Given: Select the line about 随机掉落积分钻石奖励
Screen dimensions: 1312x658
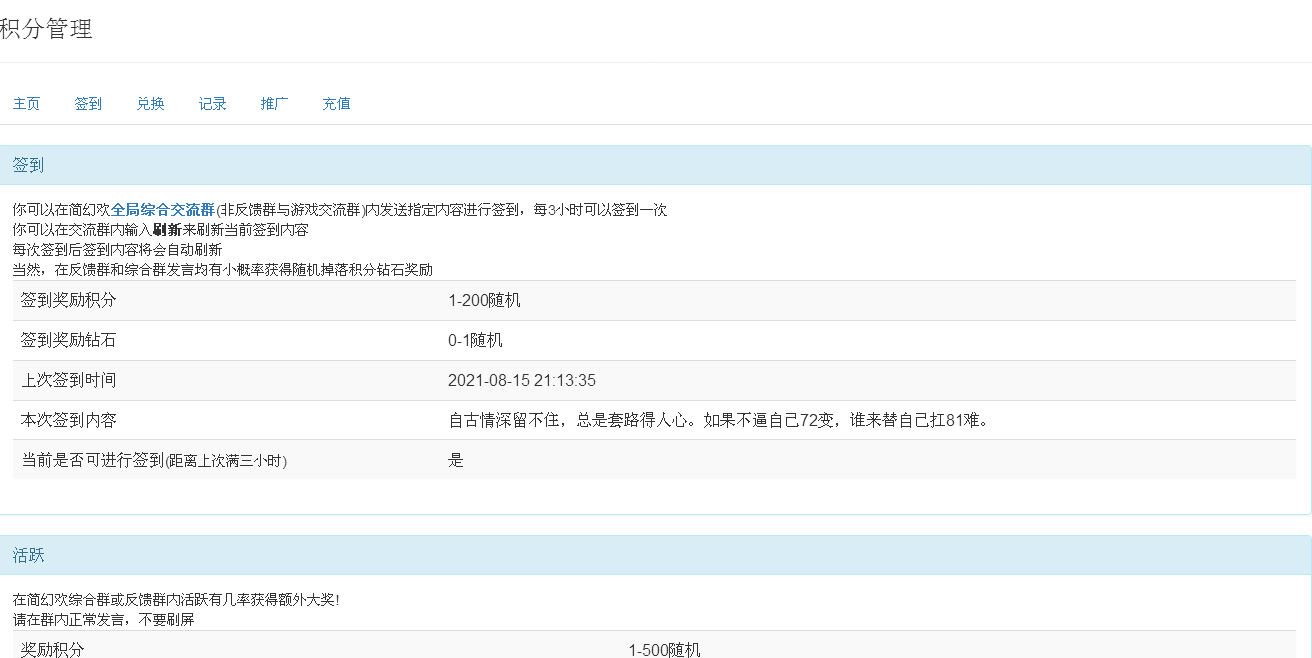Looking at the screenshot, I should click(222, 270).
